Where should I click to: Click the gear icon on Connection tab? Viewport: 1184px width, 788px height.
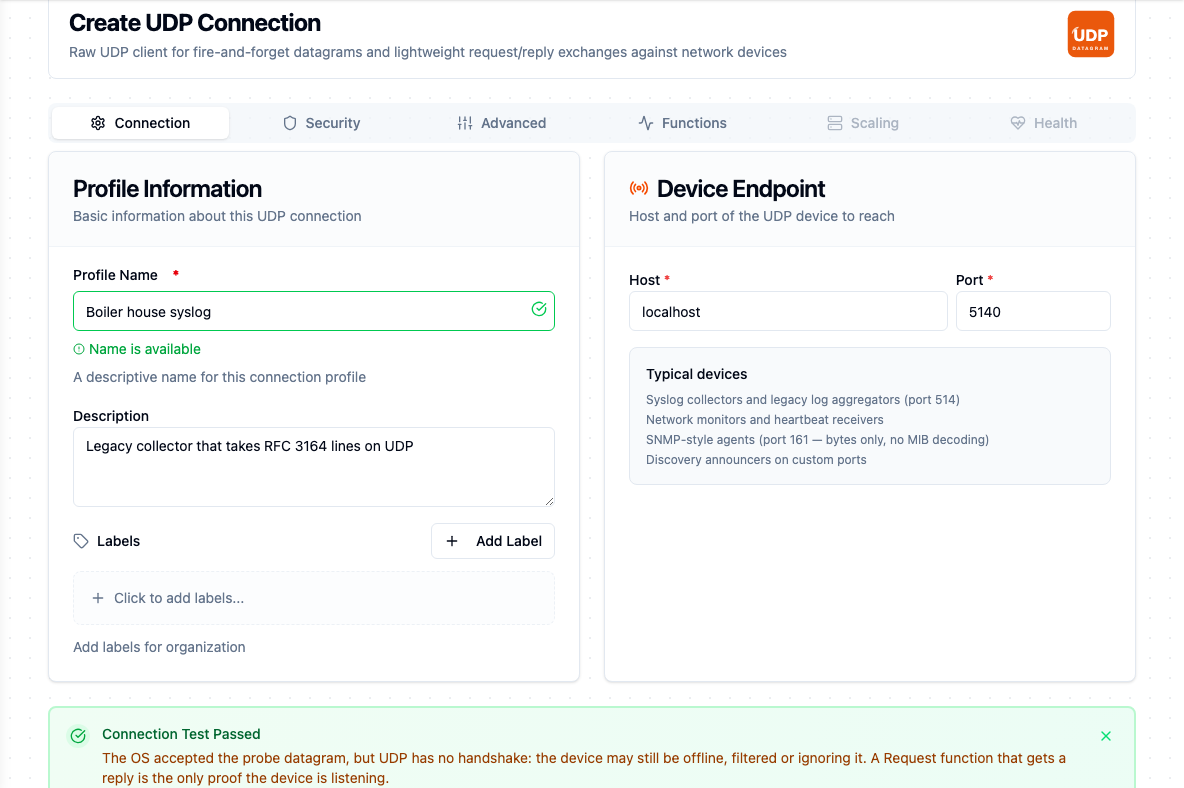pos(98,123)
